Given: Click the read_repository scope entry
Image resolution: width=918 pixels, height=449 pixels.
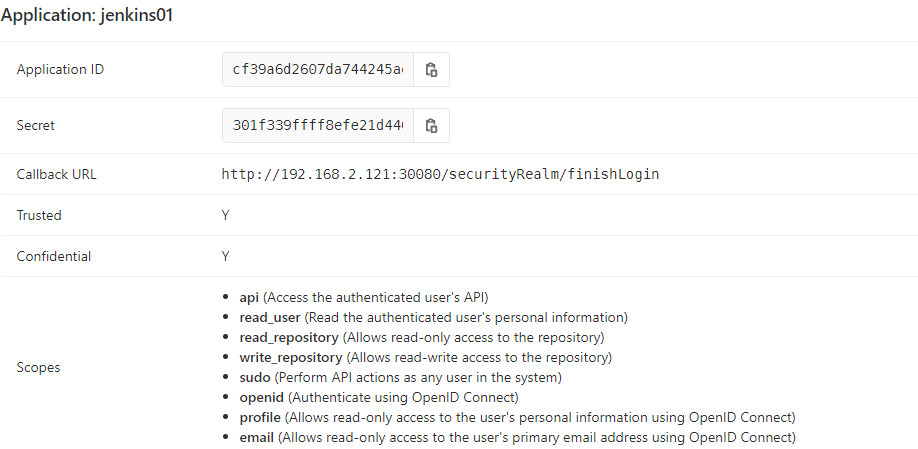Looking at the screenshot, I should coord(422,338).
